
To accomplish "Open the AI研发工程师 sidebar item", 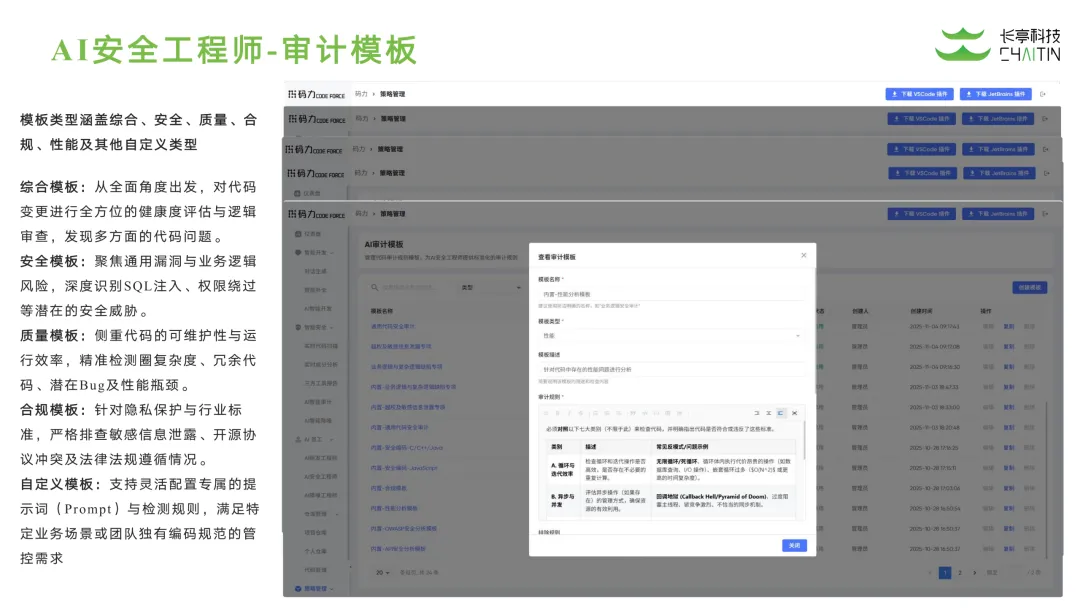I will coord(320,458).
